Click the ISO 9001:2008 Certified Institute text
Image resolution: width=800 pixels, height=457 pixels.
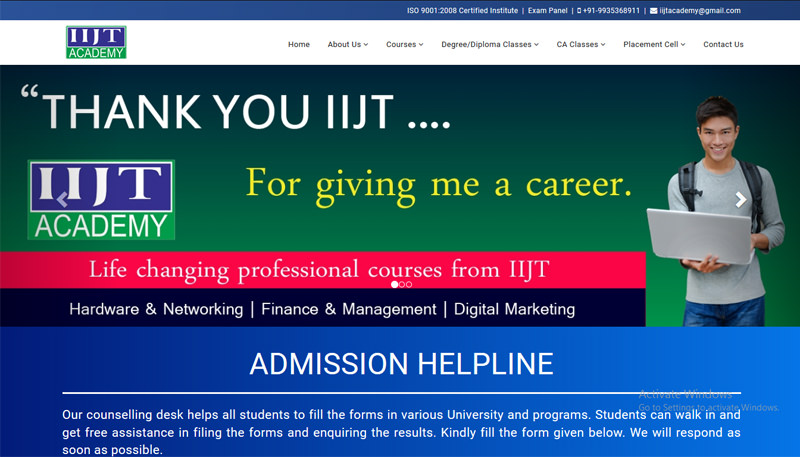tap(462, 11)
